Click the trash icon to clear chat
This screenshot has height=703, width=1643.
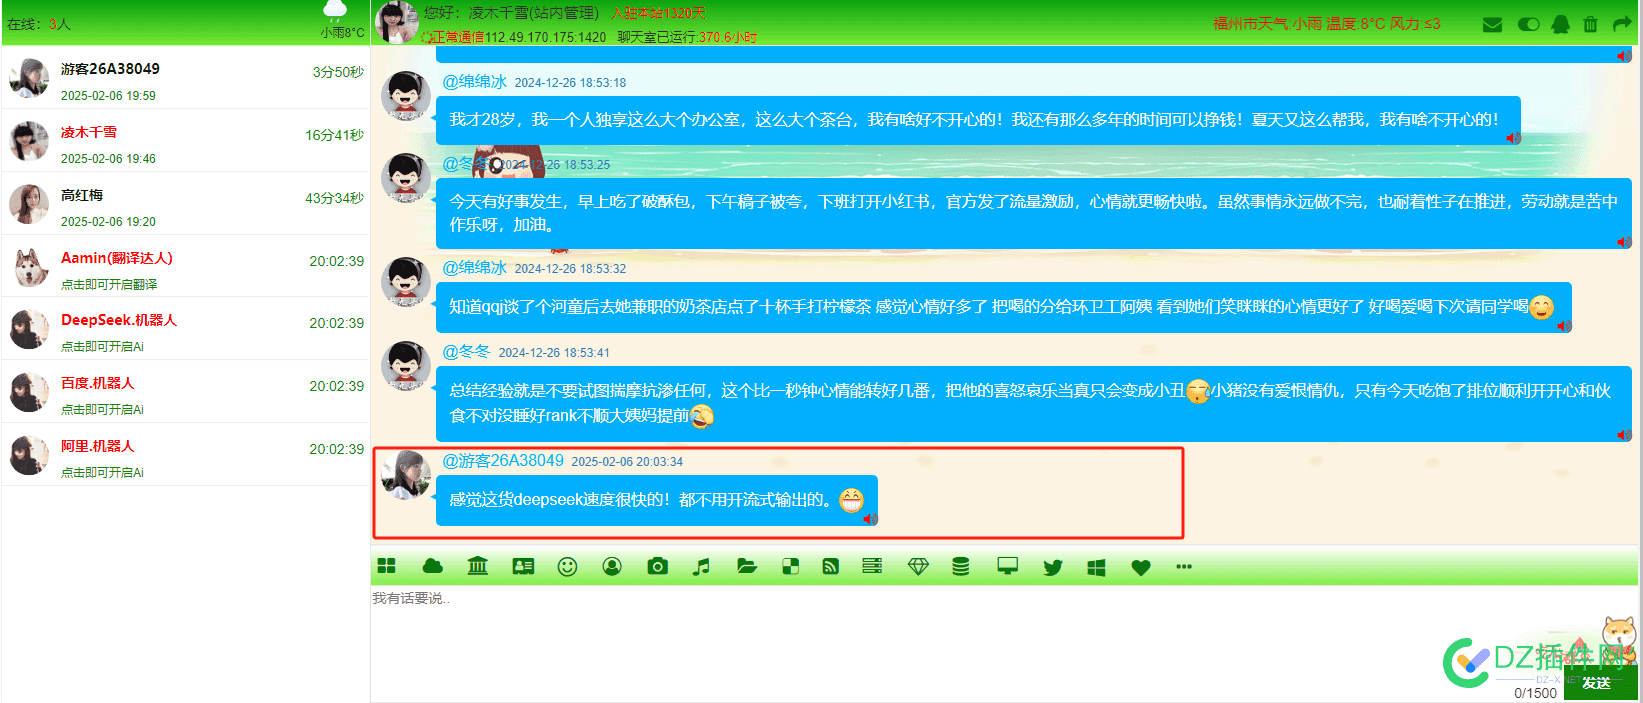pos(1590,25)
